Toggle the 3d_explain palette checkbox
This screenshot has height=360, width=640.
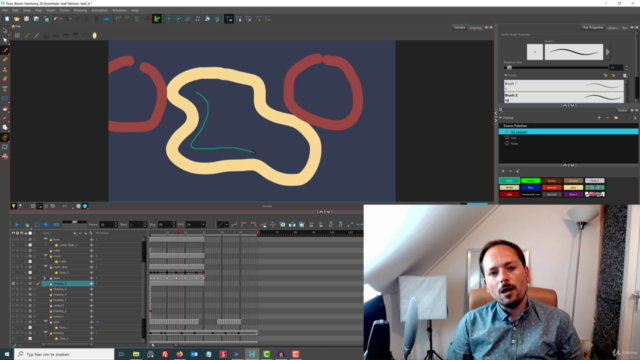[x=507, y=132]
